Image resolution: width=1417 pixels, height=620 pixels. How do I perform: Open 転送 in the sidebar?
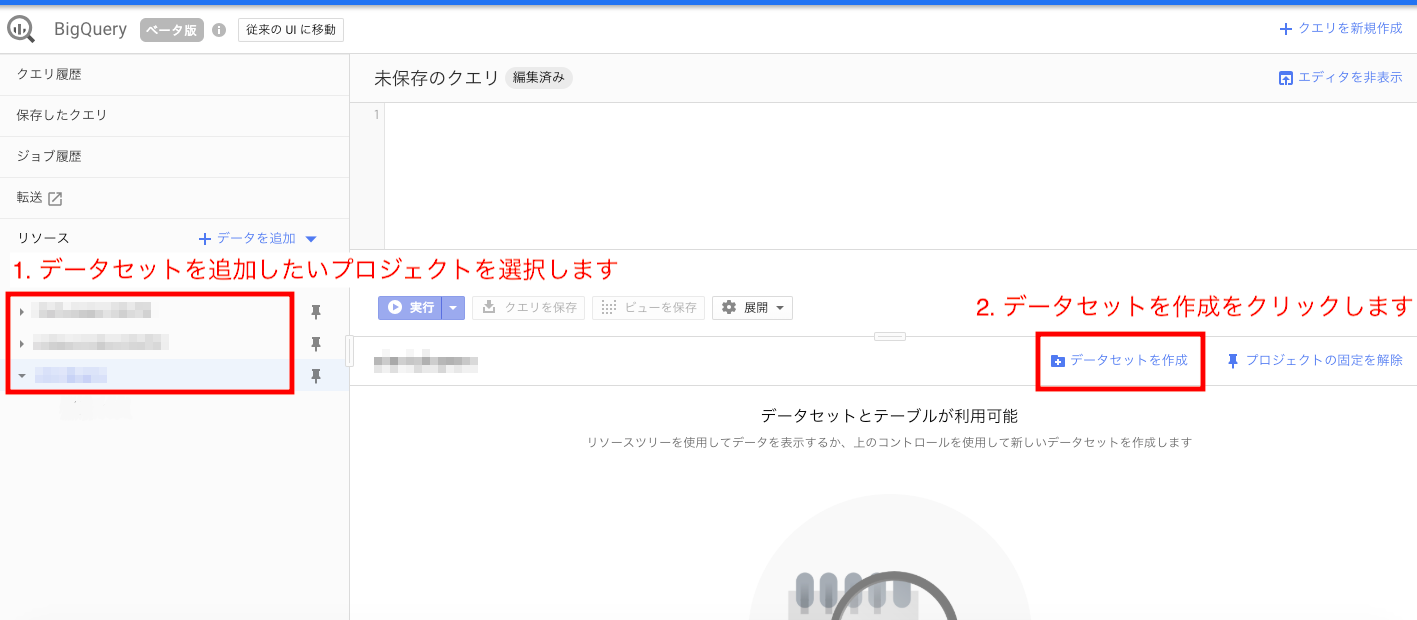174,198
